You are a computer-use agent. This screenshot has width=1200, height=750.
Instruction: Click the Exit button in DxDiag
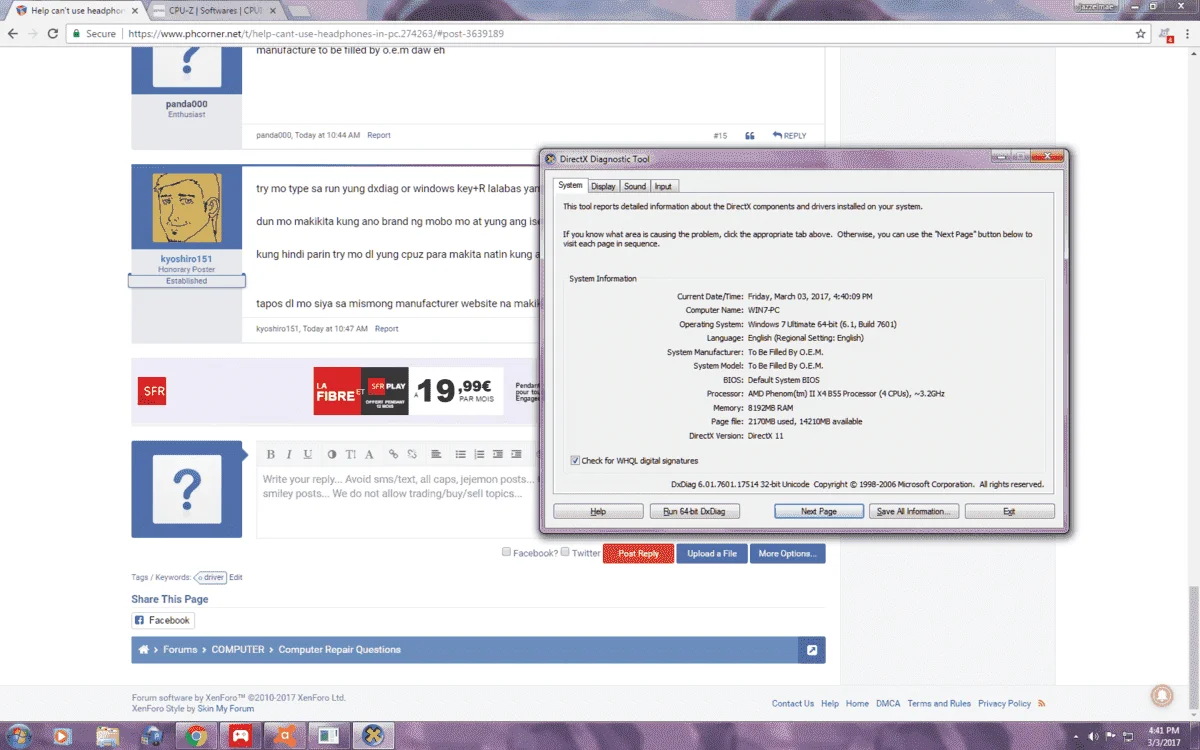(x=1010, y=511)
